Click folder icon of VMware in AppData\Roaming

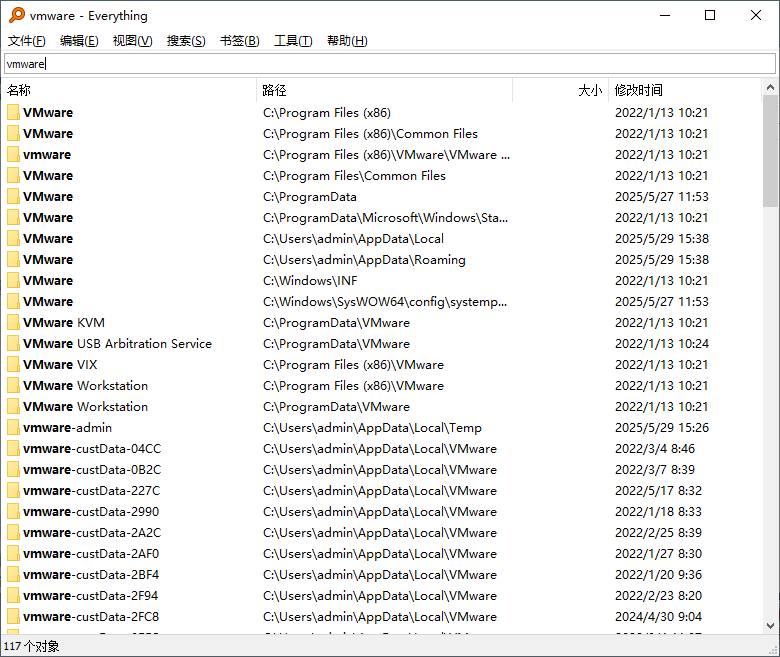click(13, 260)
